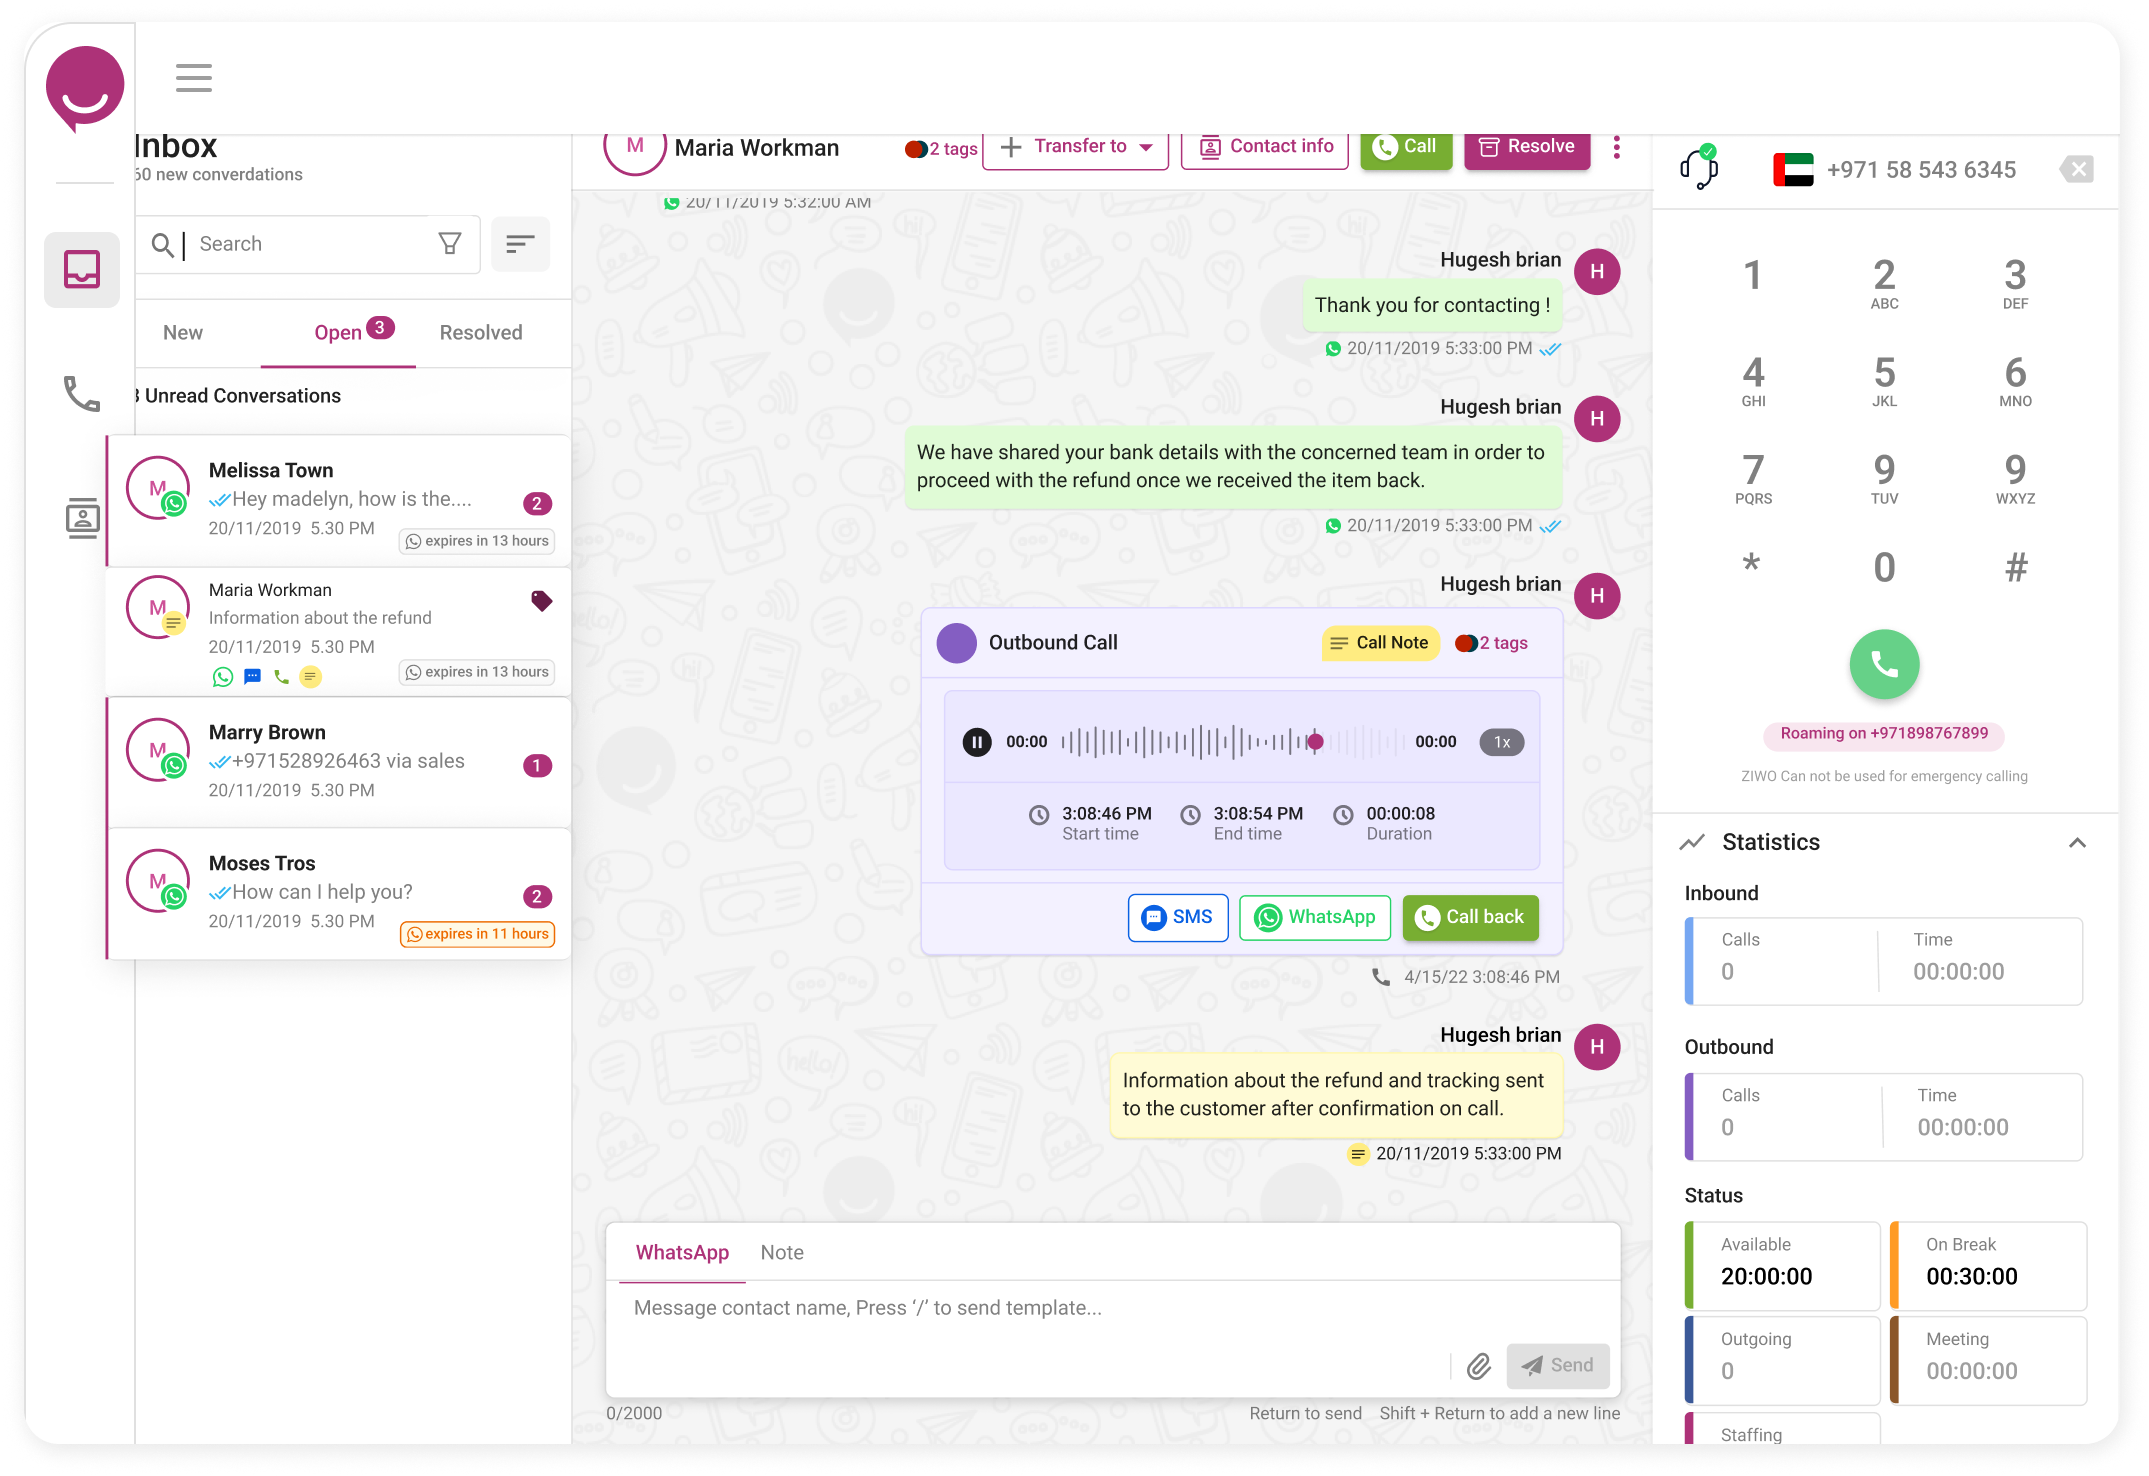Click the On Break status card
Viewport: 2149px width, 1476px height.
(1988, 1265)
